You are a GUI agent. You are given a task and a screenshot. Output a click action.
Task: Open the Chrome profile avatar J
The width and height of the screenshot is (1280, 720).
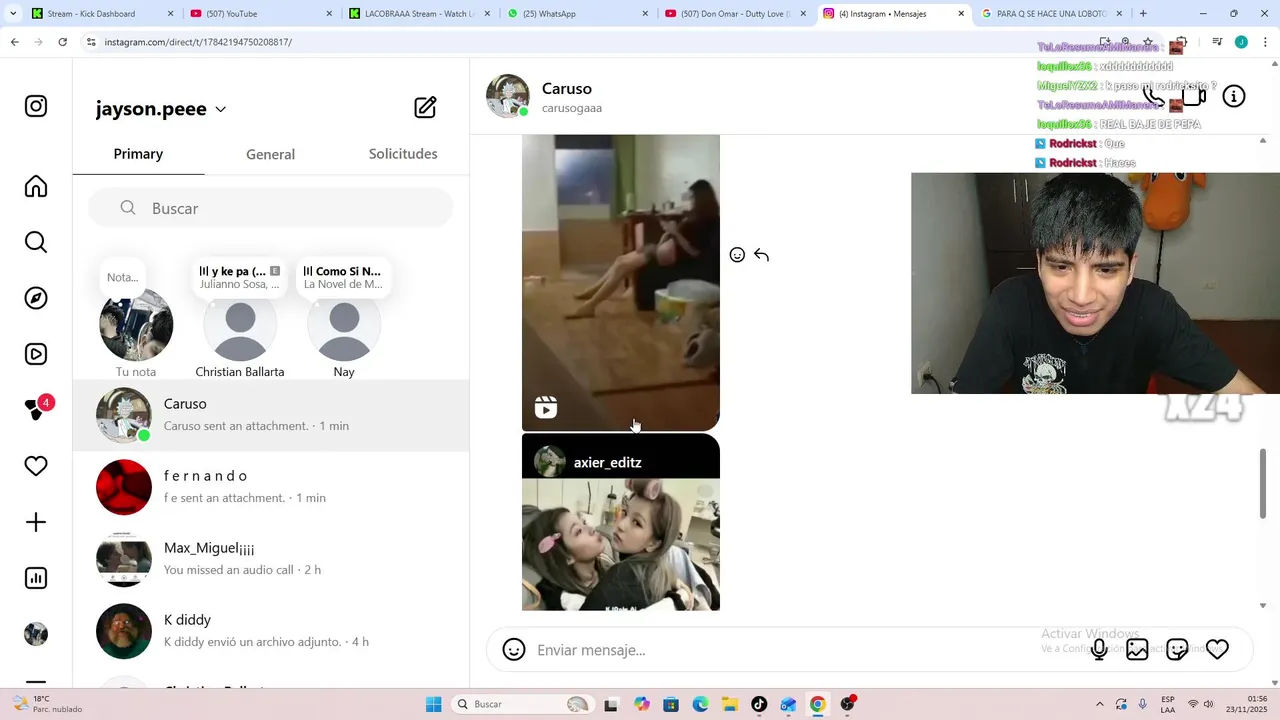click(1241, 42)
